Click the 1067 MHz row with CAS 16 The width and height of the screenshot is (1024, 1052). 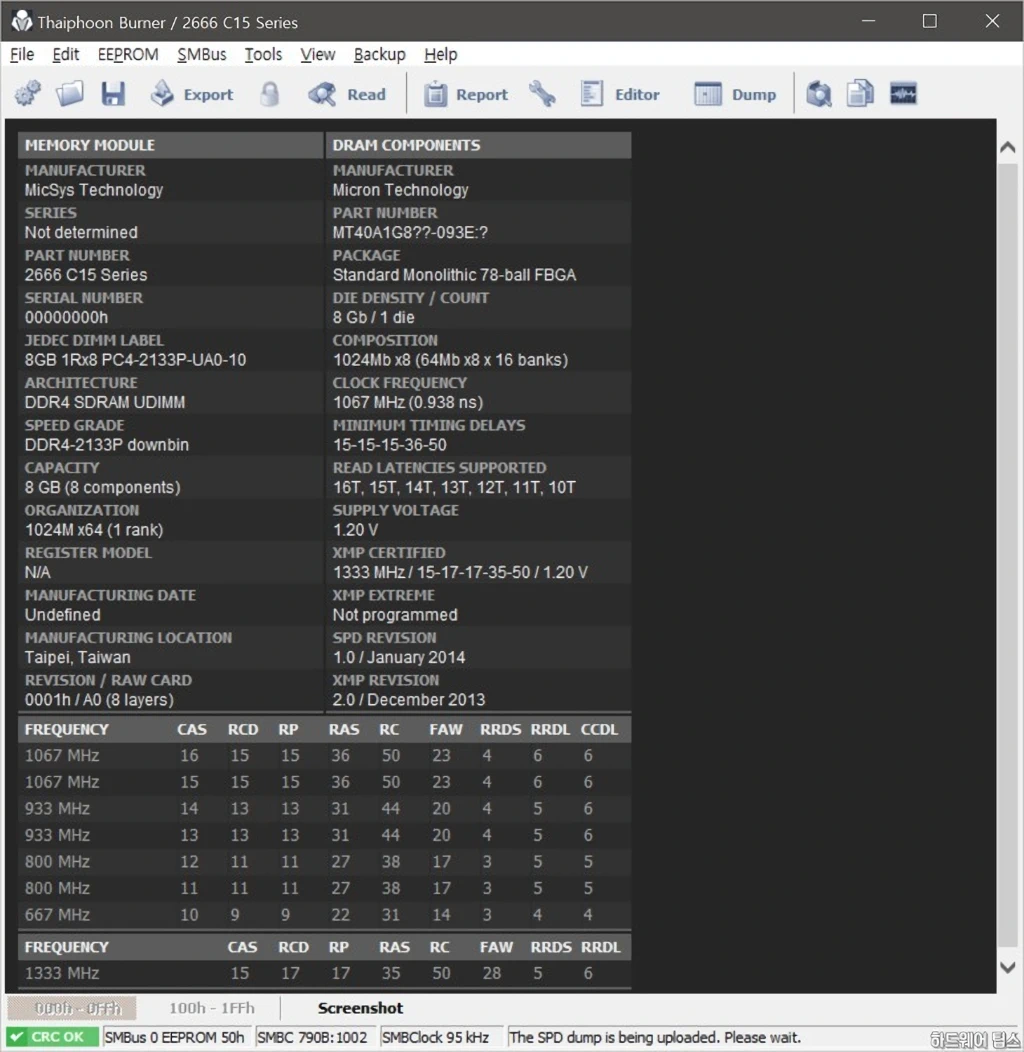(x=324, y=755)
